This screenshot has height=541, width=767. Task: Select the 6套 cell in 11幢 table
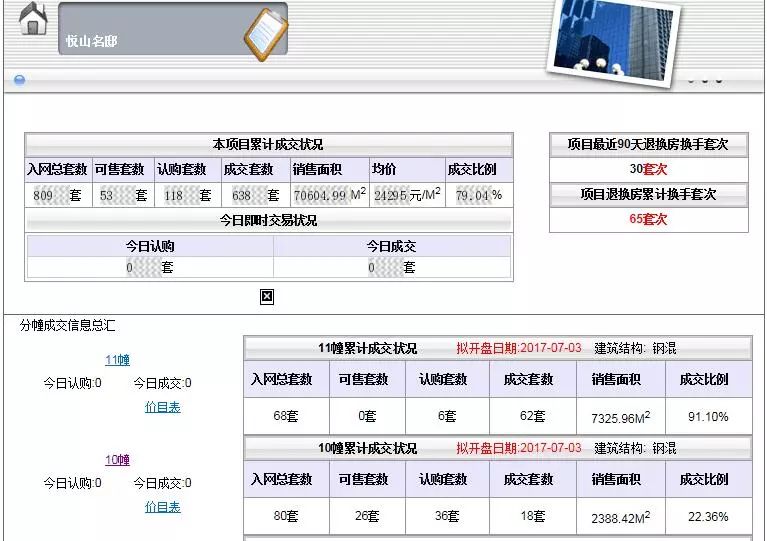447,416
